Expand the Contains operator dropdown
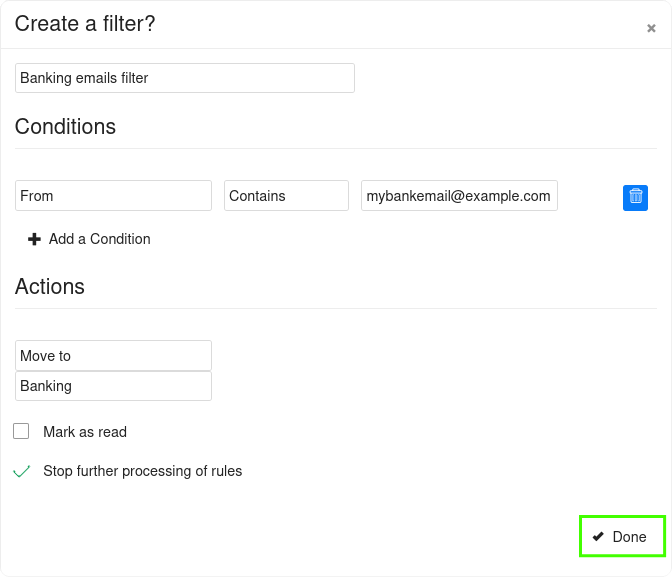Viewport: 672px width, 577px height. pyautogui.click(x=286, y=196)
